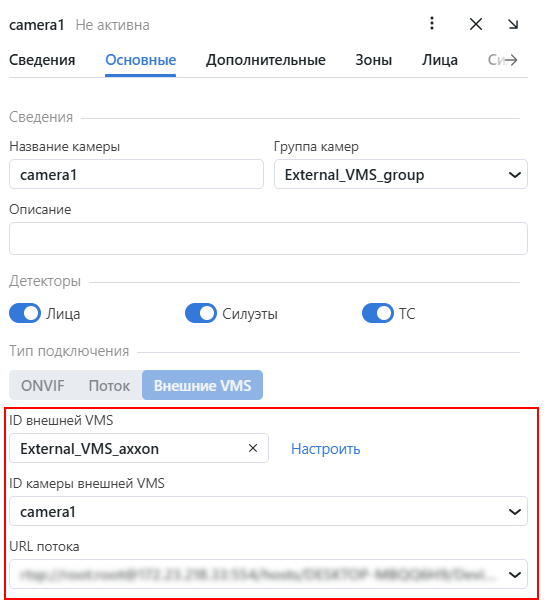Click into the Описание text field
The width and height of the screenshot is (546, 612).
[270, 240]
